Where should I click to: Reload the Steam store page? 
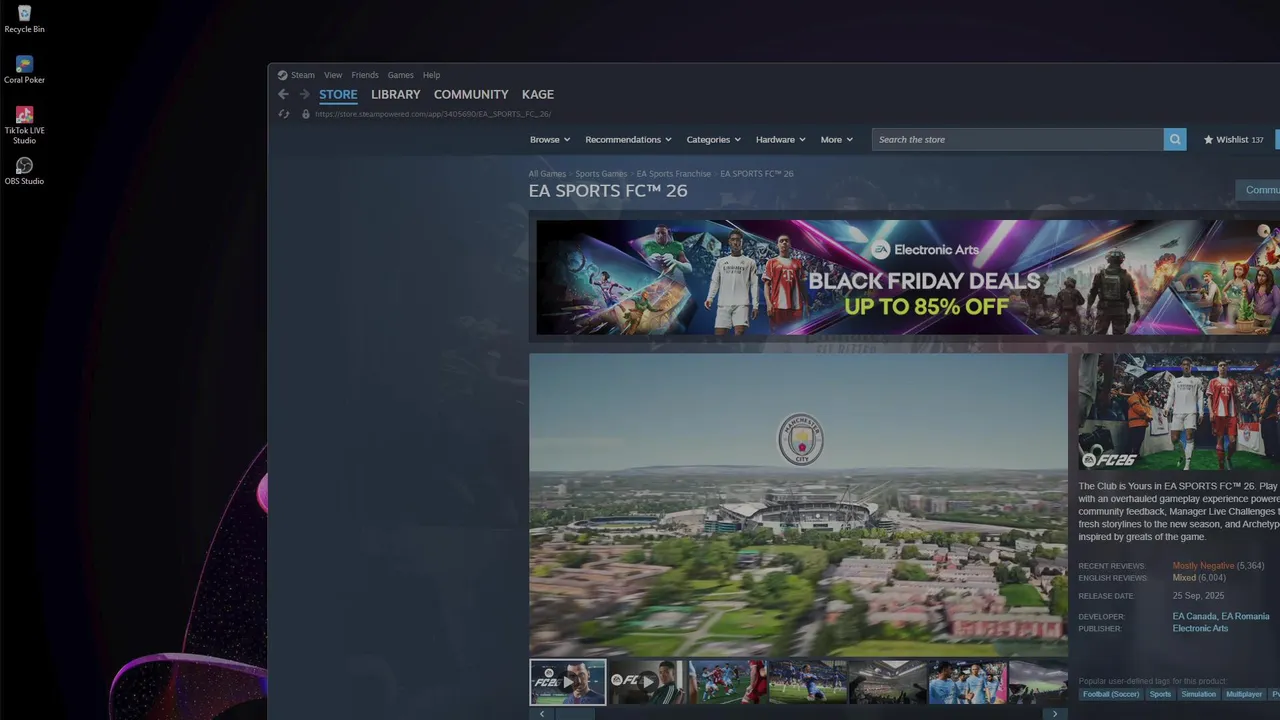(284, 114)
